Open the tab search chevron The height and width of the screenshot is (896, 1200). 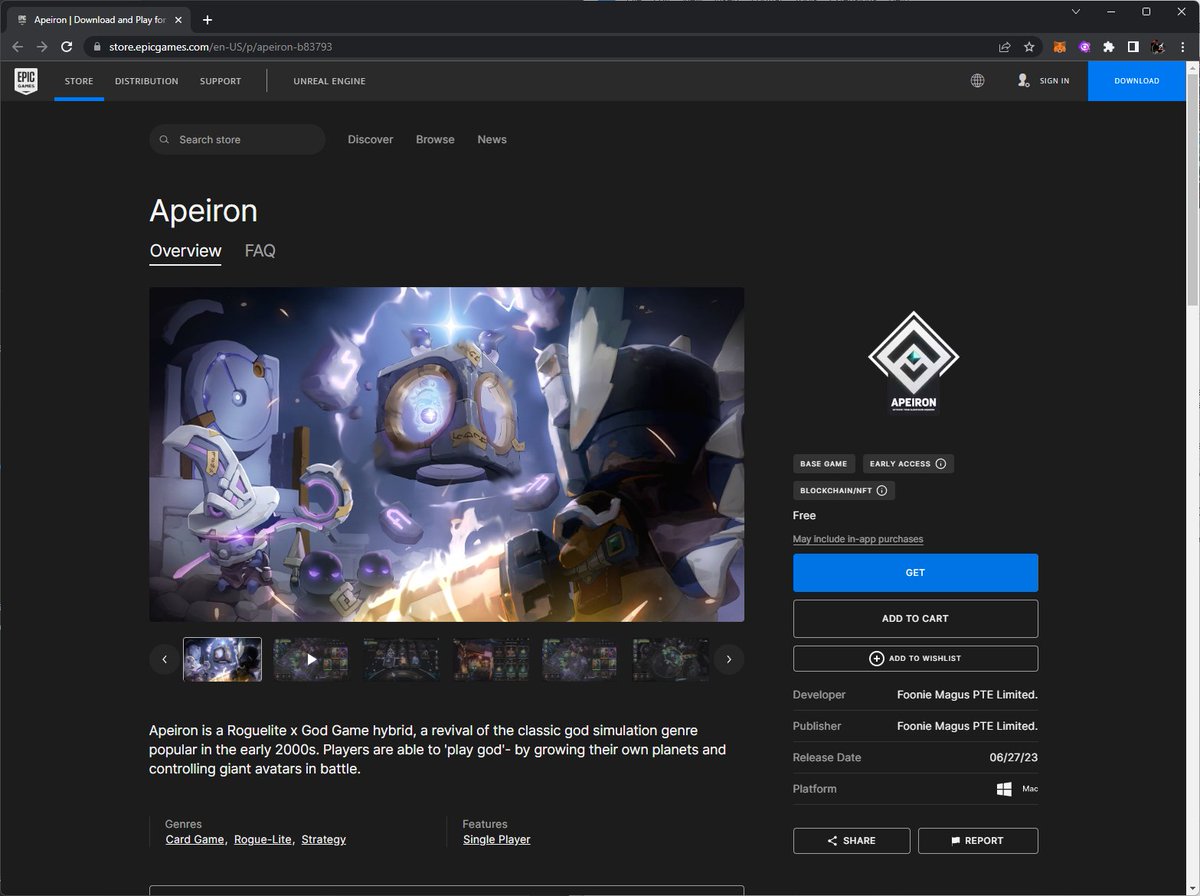pos(1075,12)
